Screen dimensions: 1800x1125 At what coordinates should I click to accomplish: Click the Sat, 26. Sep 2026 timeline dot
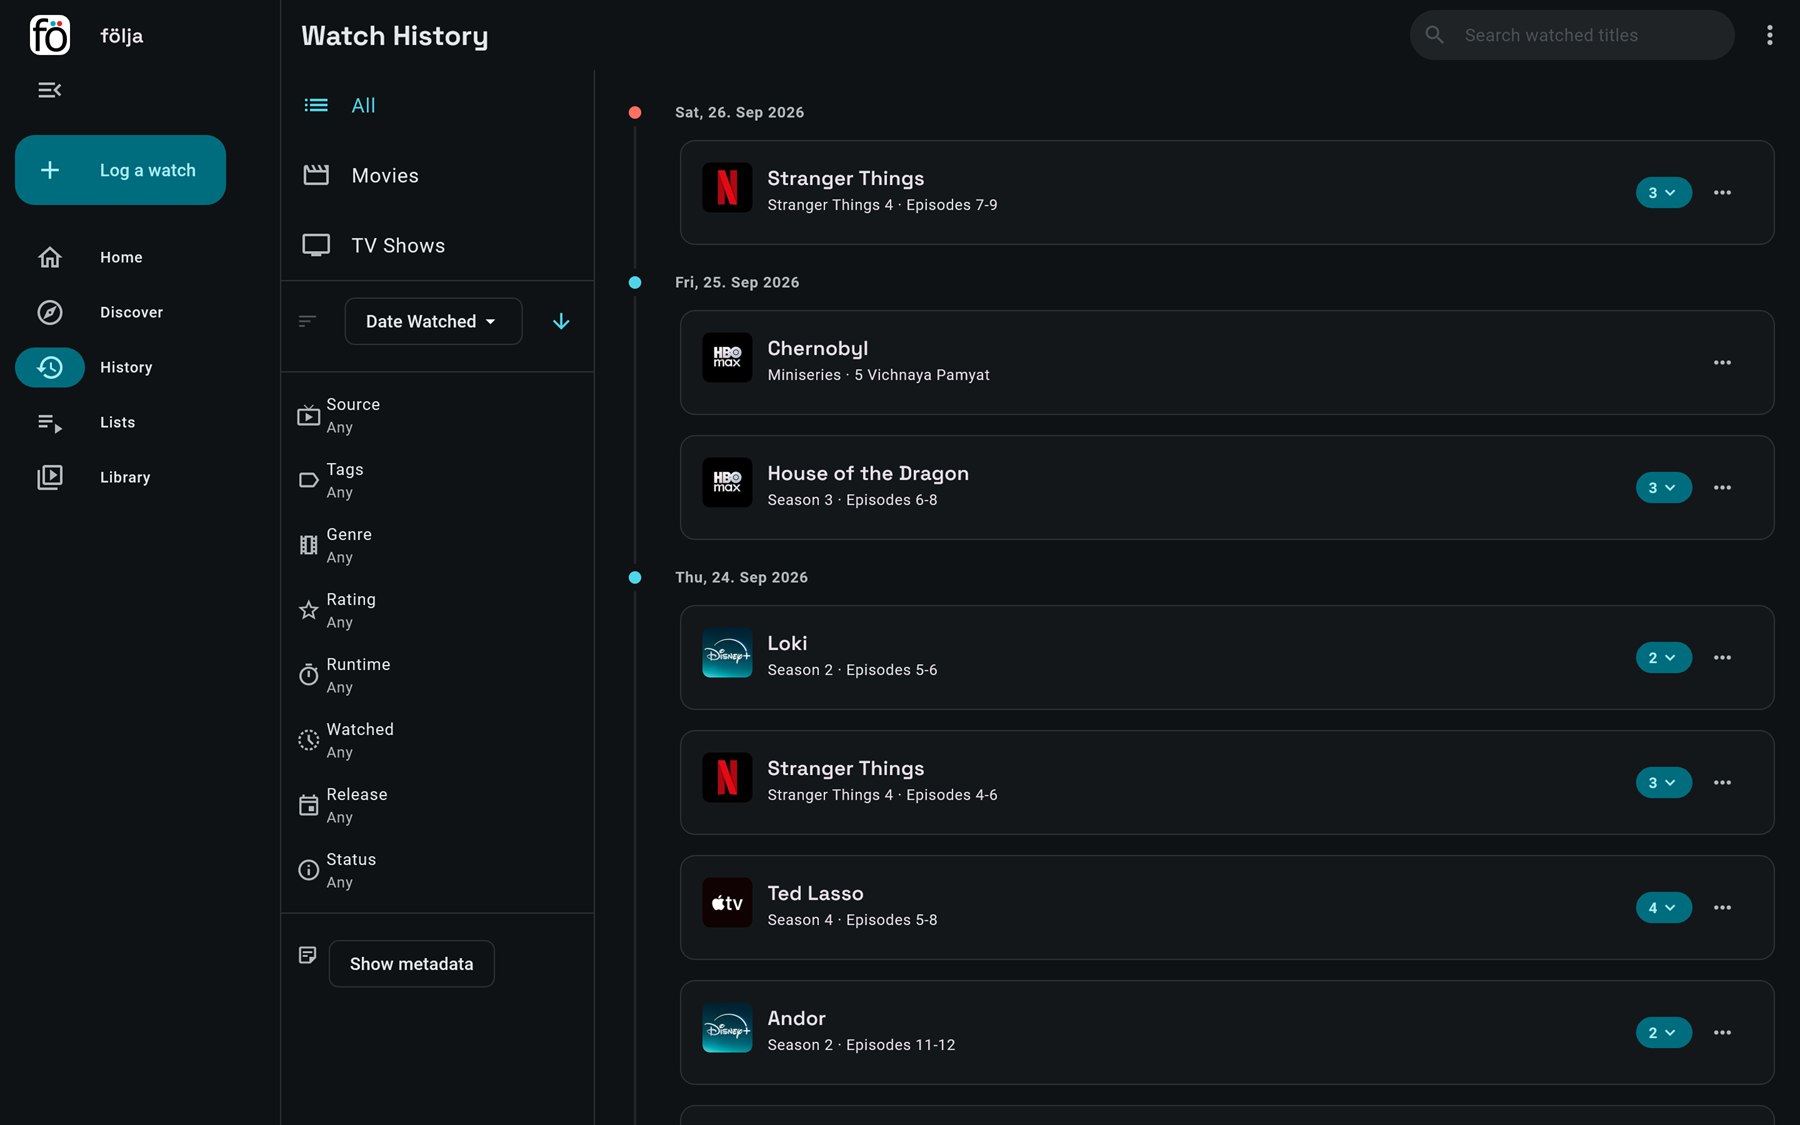tap(634, 112)
